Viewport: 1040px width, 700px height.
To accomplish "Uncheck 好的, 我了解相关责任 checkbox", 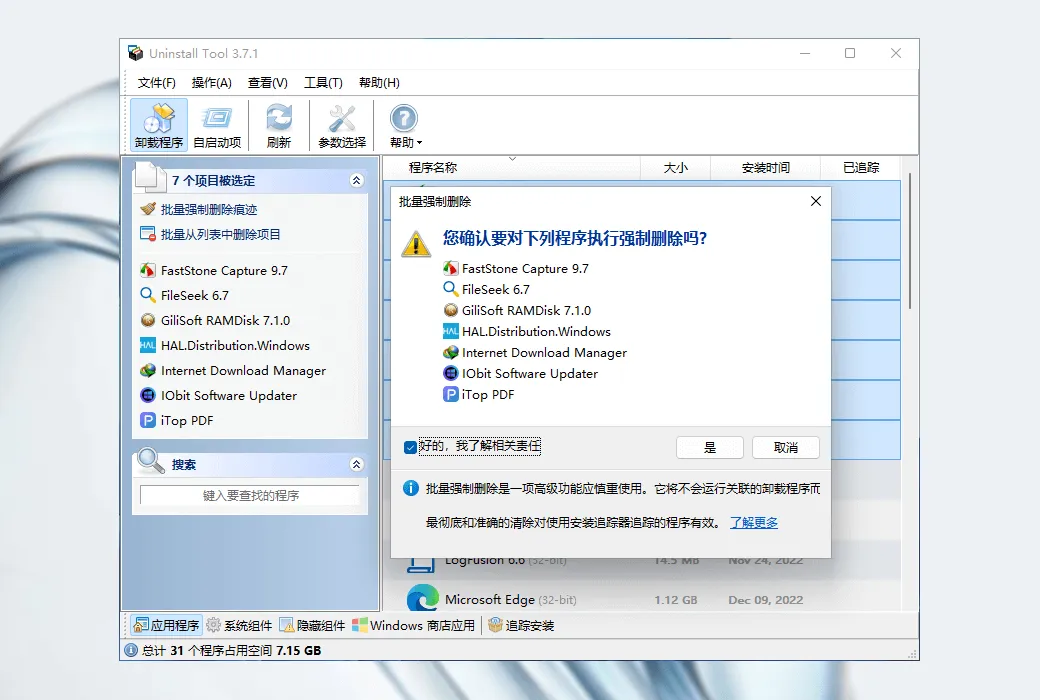I will tap(411, 447).
